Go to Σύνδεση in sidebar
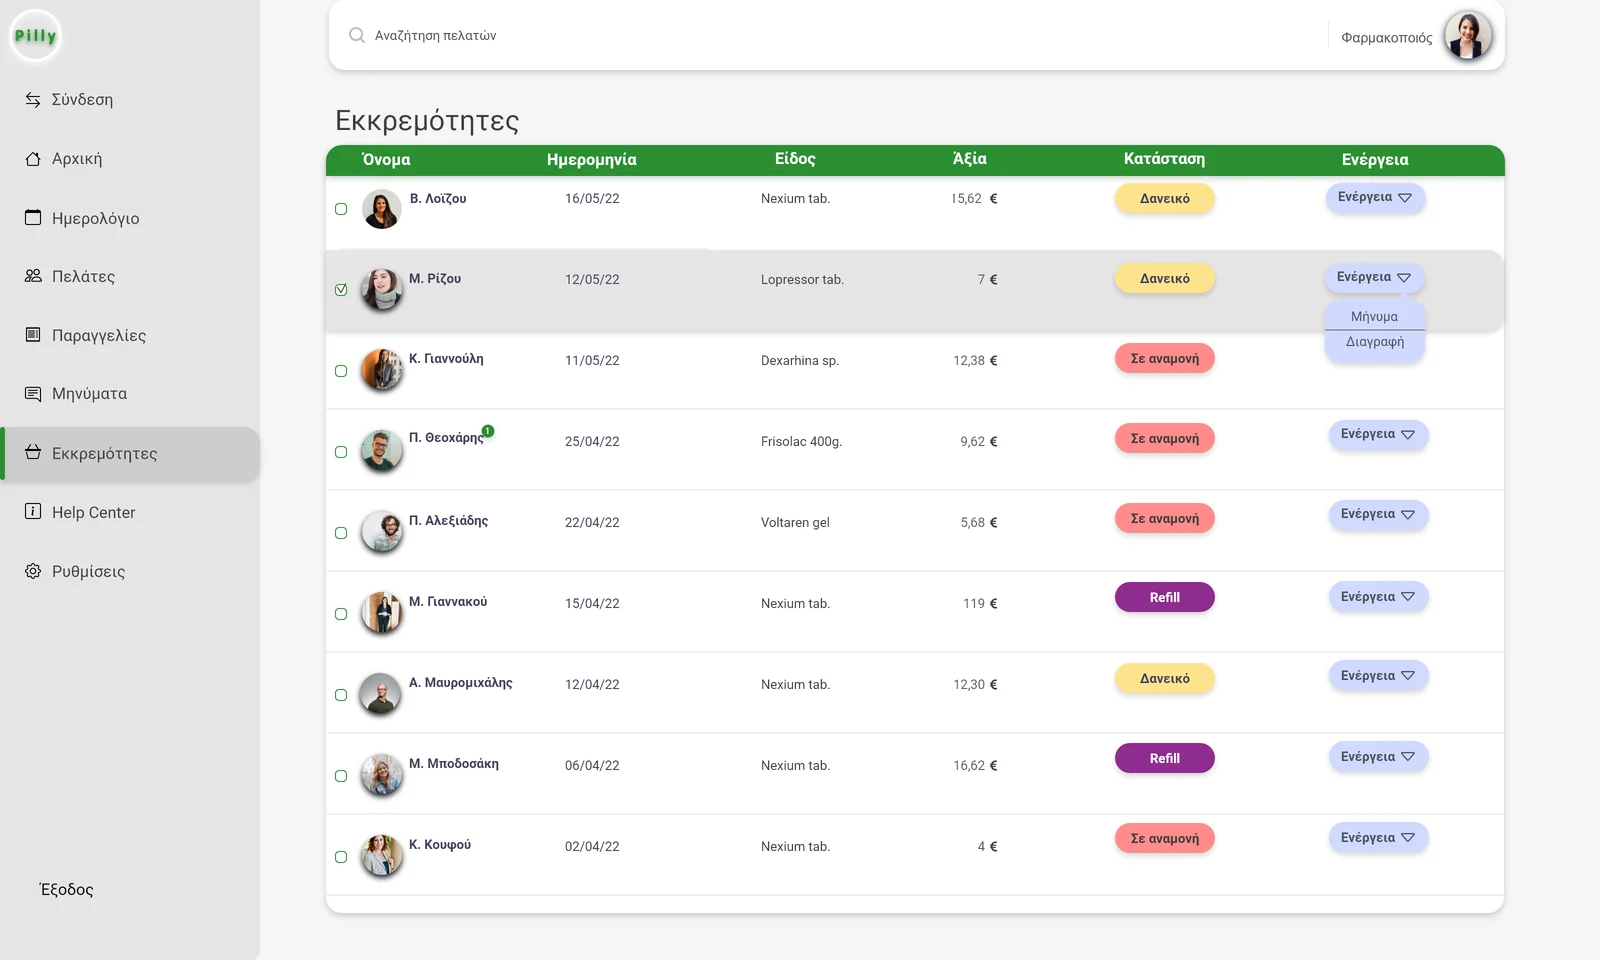 coord(82,100)
